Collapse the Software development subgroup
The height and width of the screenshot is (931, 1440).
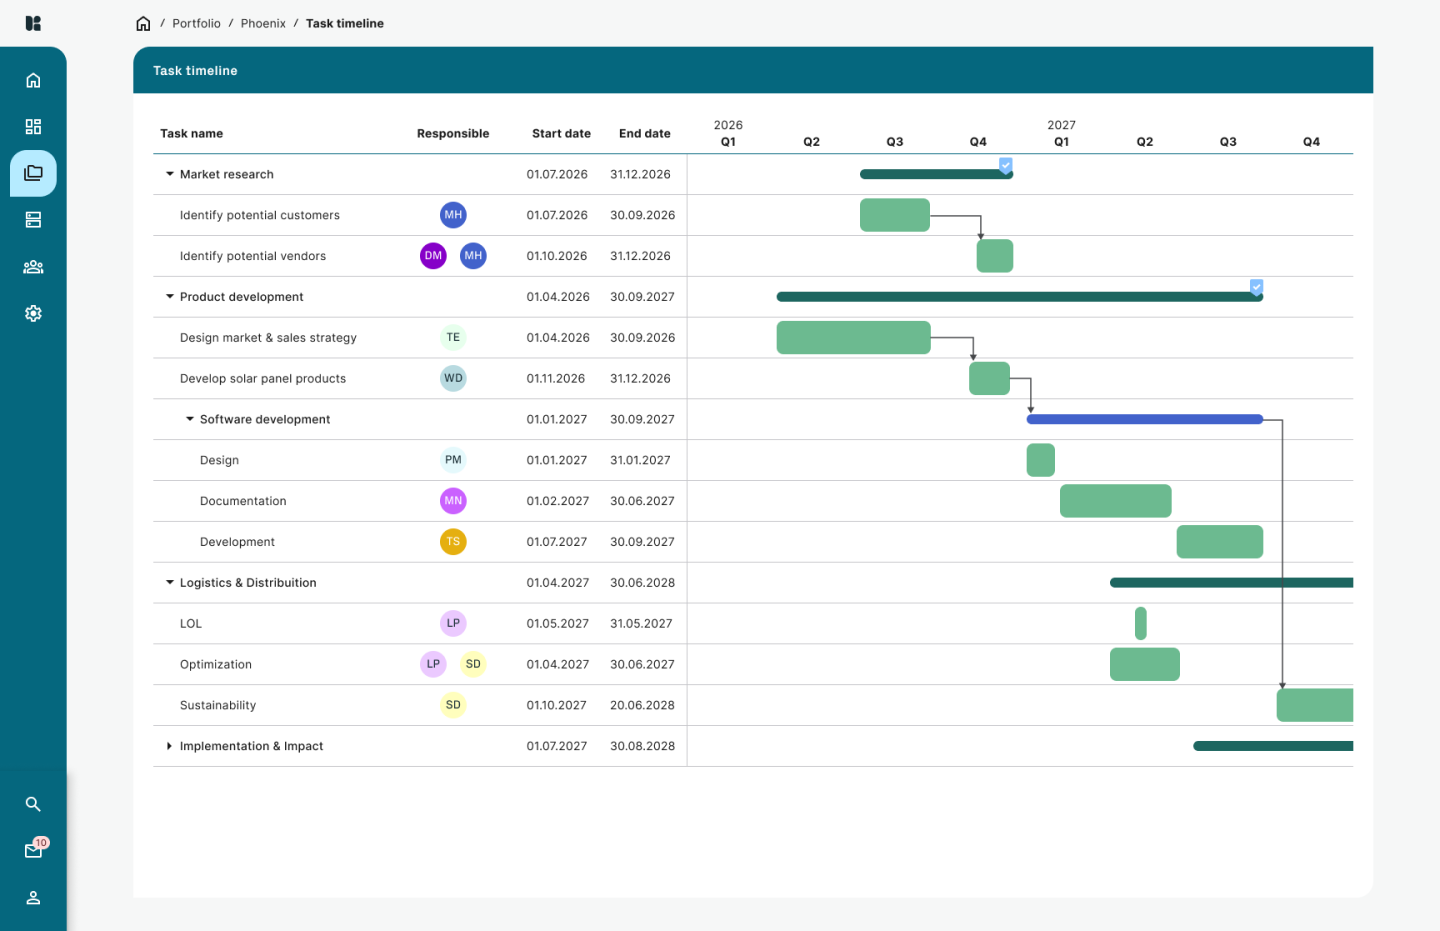coord(189,419)
